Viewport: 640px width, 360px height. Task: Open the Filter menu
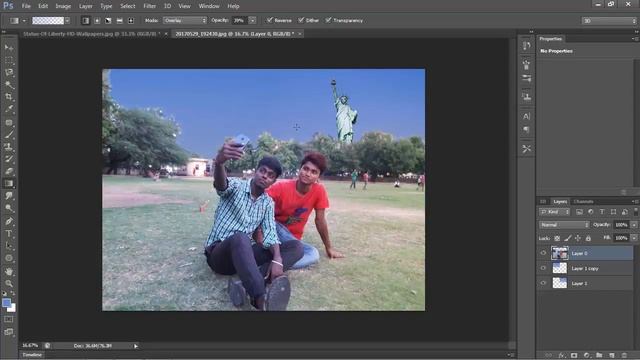click(149, 6)
